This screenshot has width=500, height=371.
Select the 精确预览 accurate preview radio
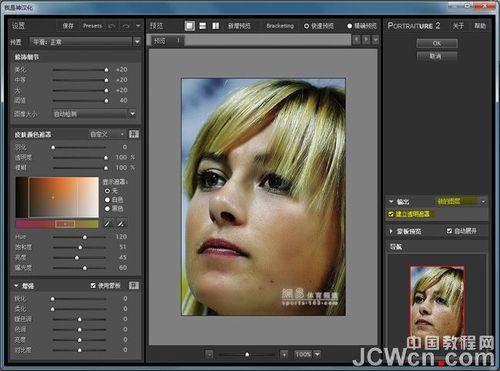tap(349, 26)
